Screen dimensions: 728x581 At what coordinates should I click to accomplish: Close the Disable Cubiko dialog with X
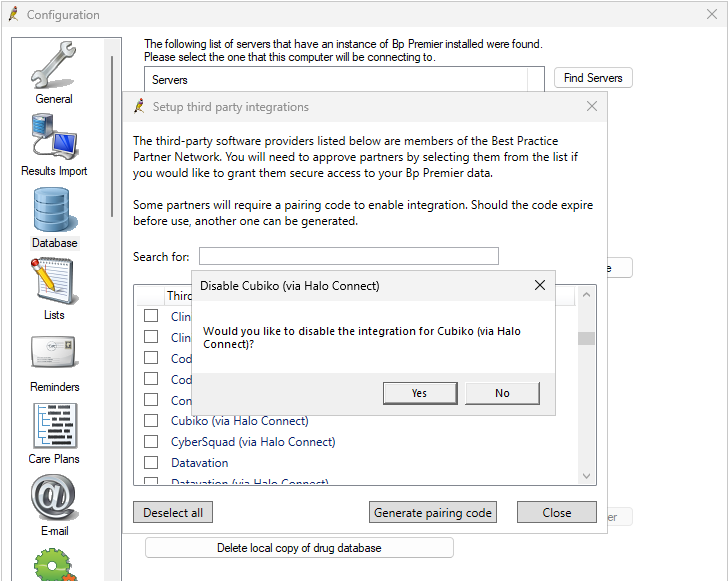[540, 286]
